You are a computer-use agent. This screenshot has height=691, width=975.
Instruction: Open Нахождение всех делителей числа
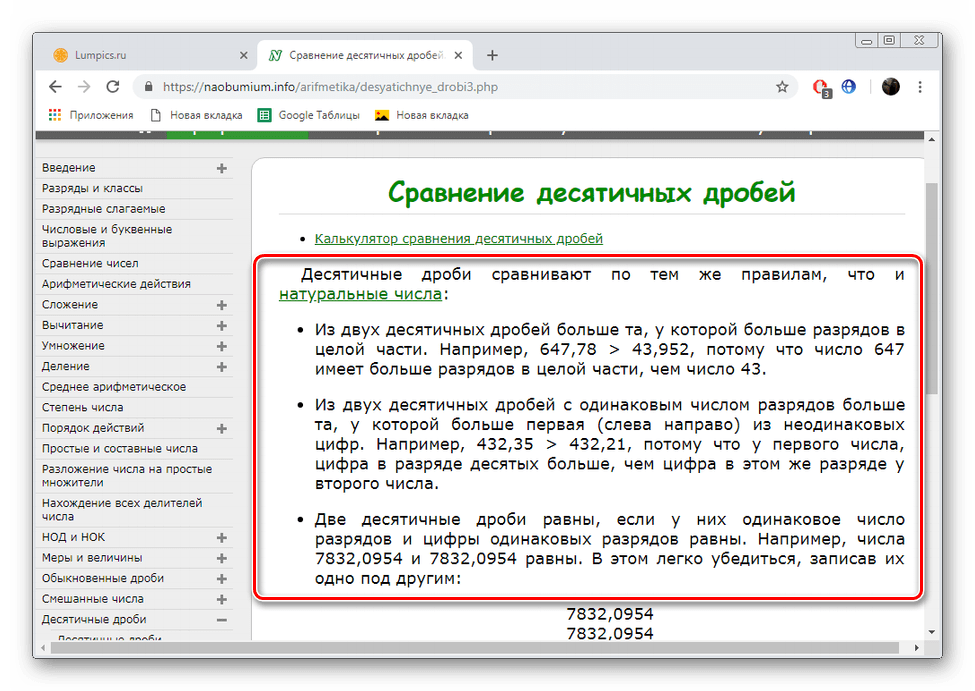pos(122,509)
